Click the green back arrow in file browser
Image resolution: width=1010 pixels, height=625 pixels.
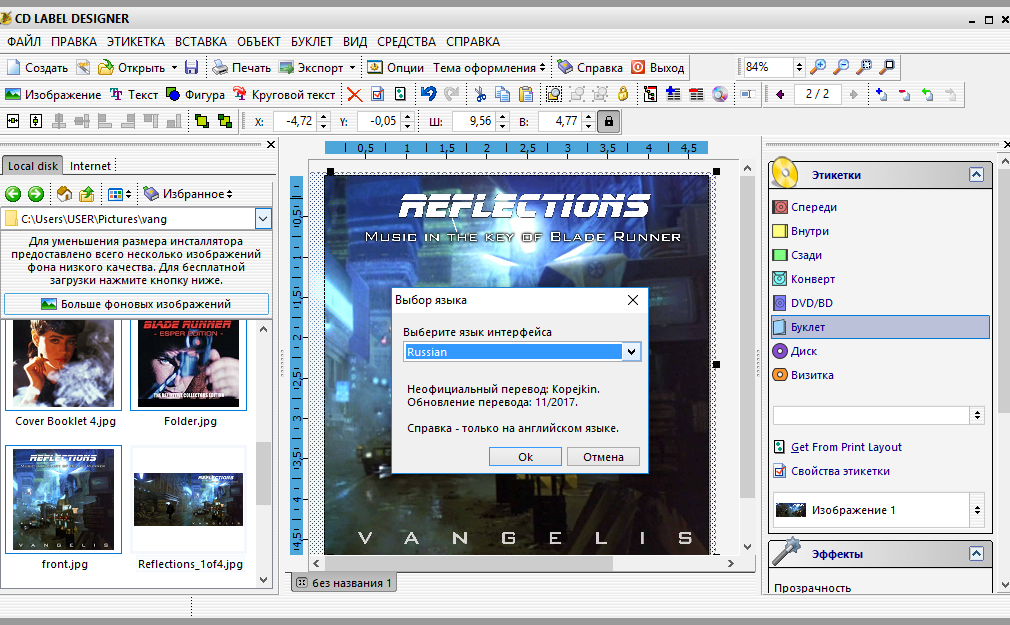pyautogui.click(x=13, y=193)
